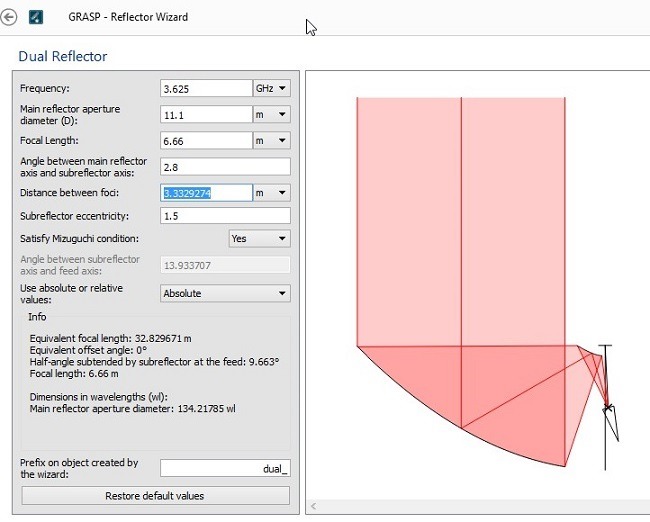Open the Frequency unit GHz dropdown

point(271,88)
